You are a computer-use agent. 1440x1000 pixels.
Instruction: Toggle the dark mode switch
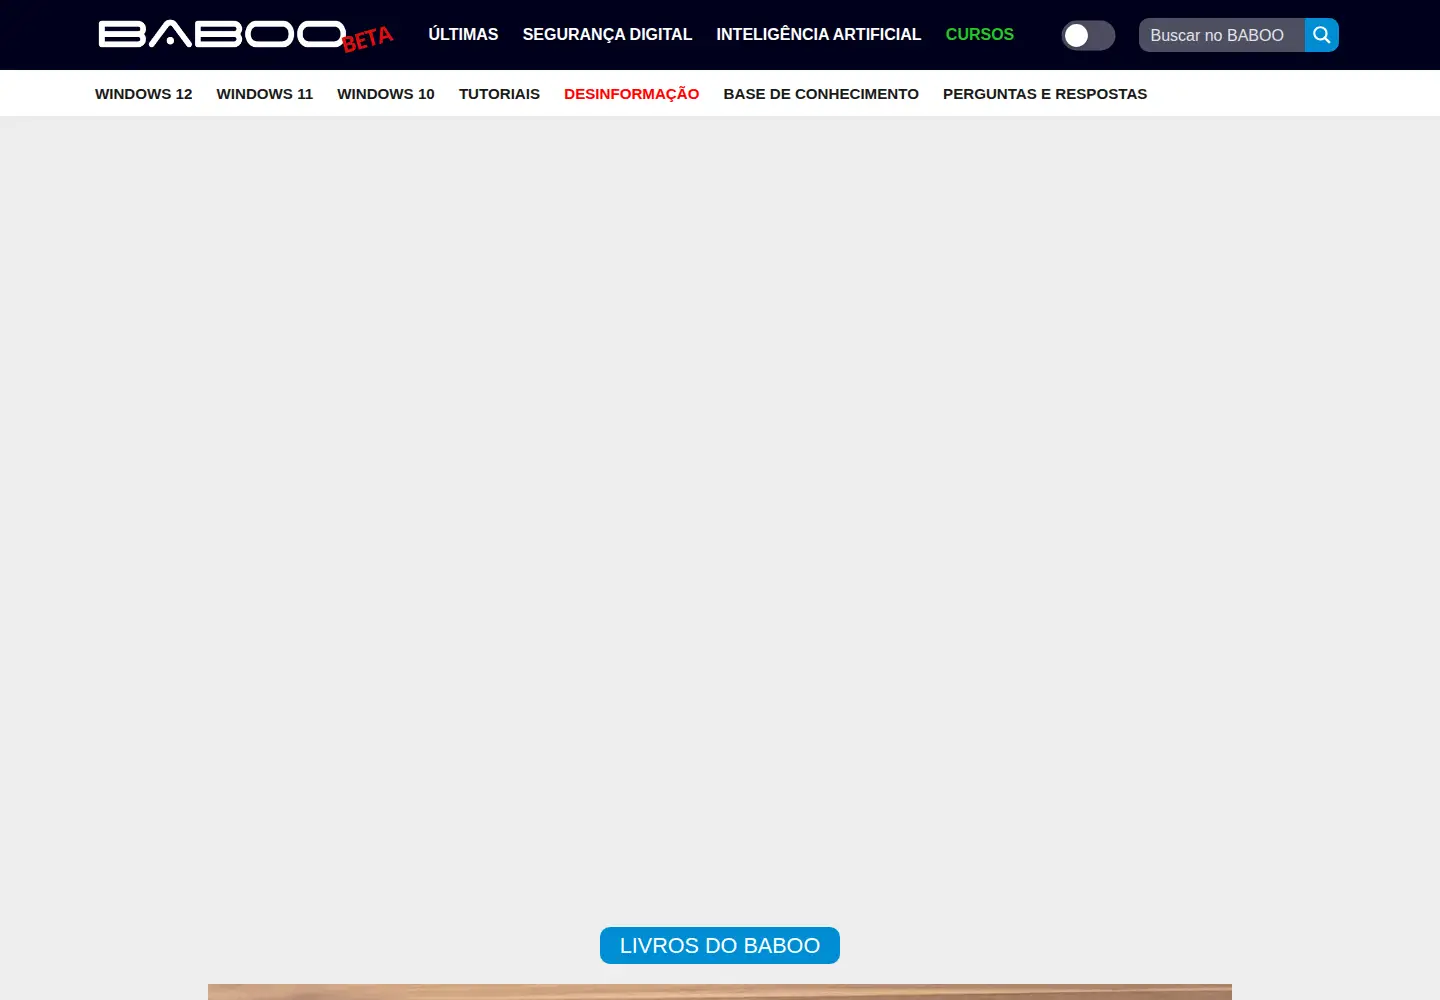(x=1088, y=35)
